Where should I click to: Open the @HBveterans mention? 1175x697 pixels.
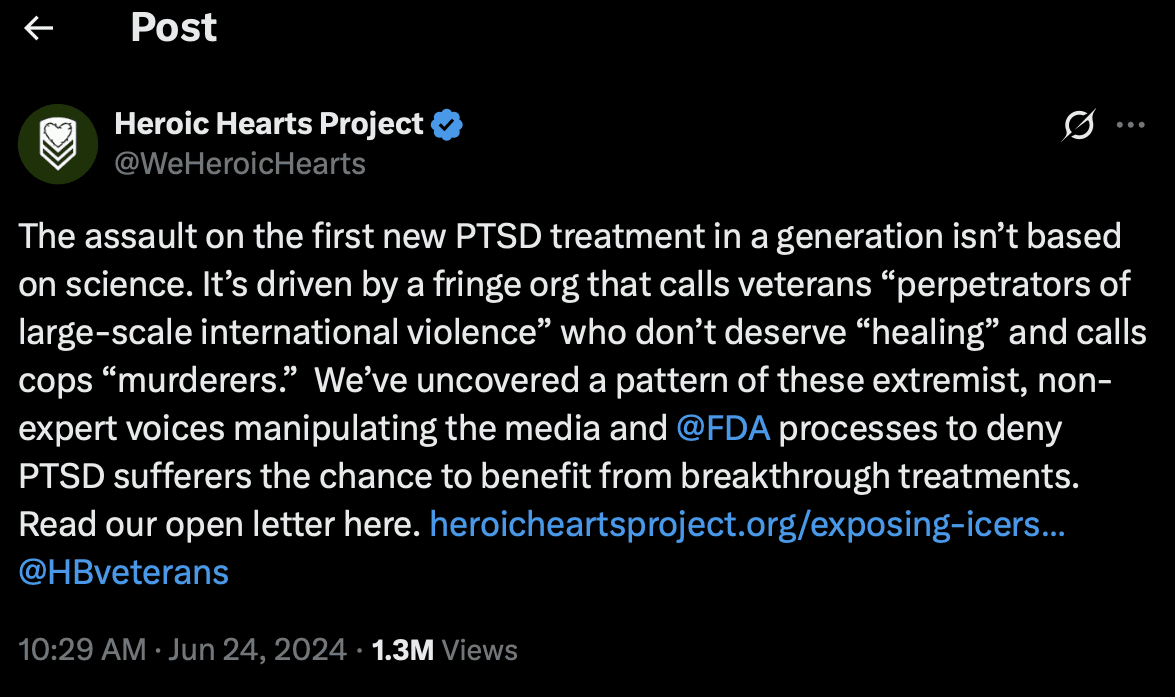[x=124, y=572]
